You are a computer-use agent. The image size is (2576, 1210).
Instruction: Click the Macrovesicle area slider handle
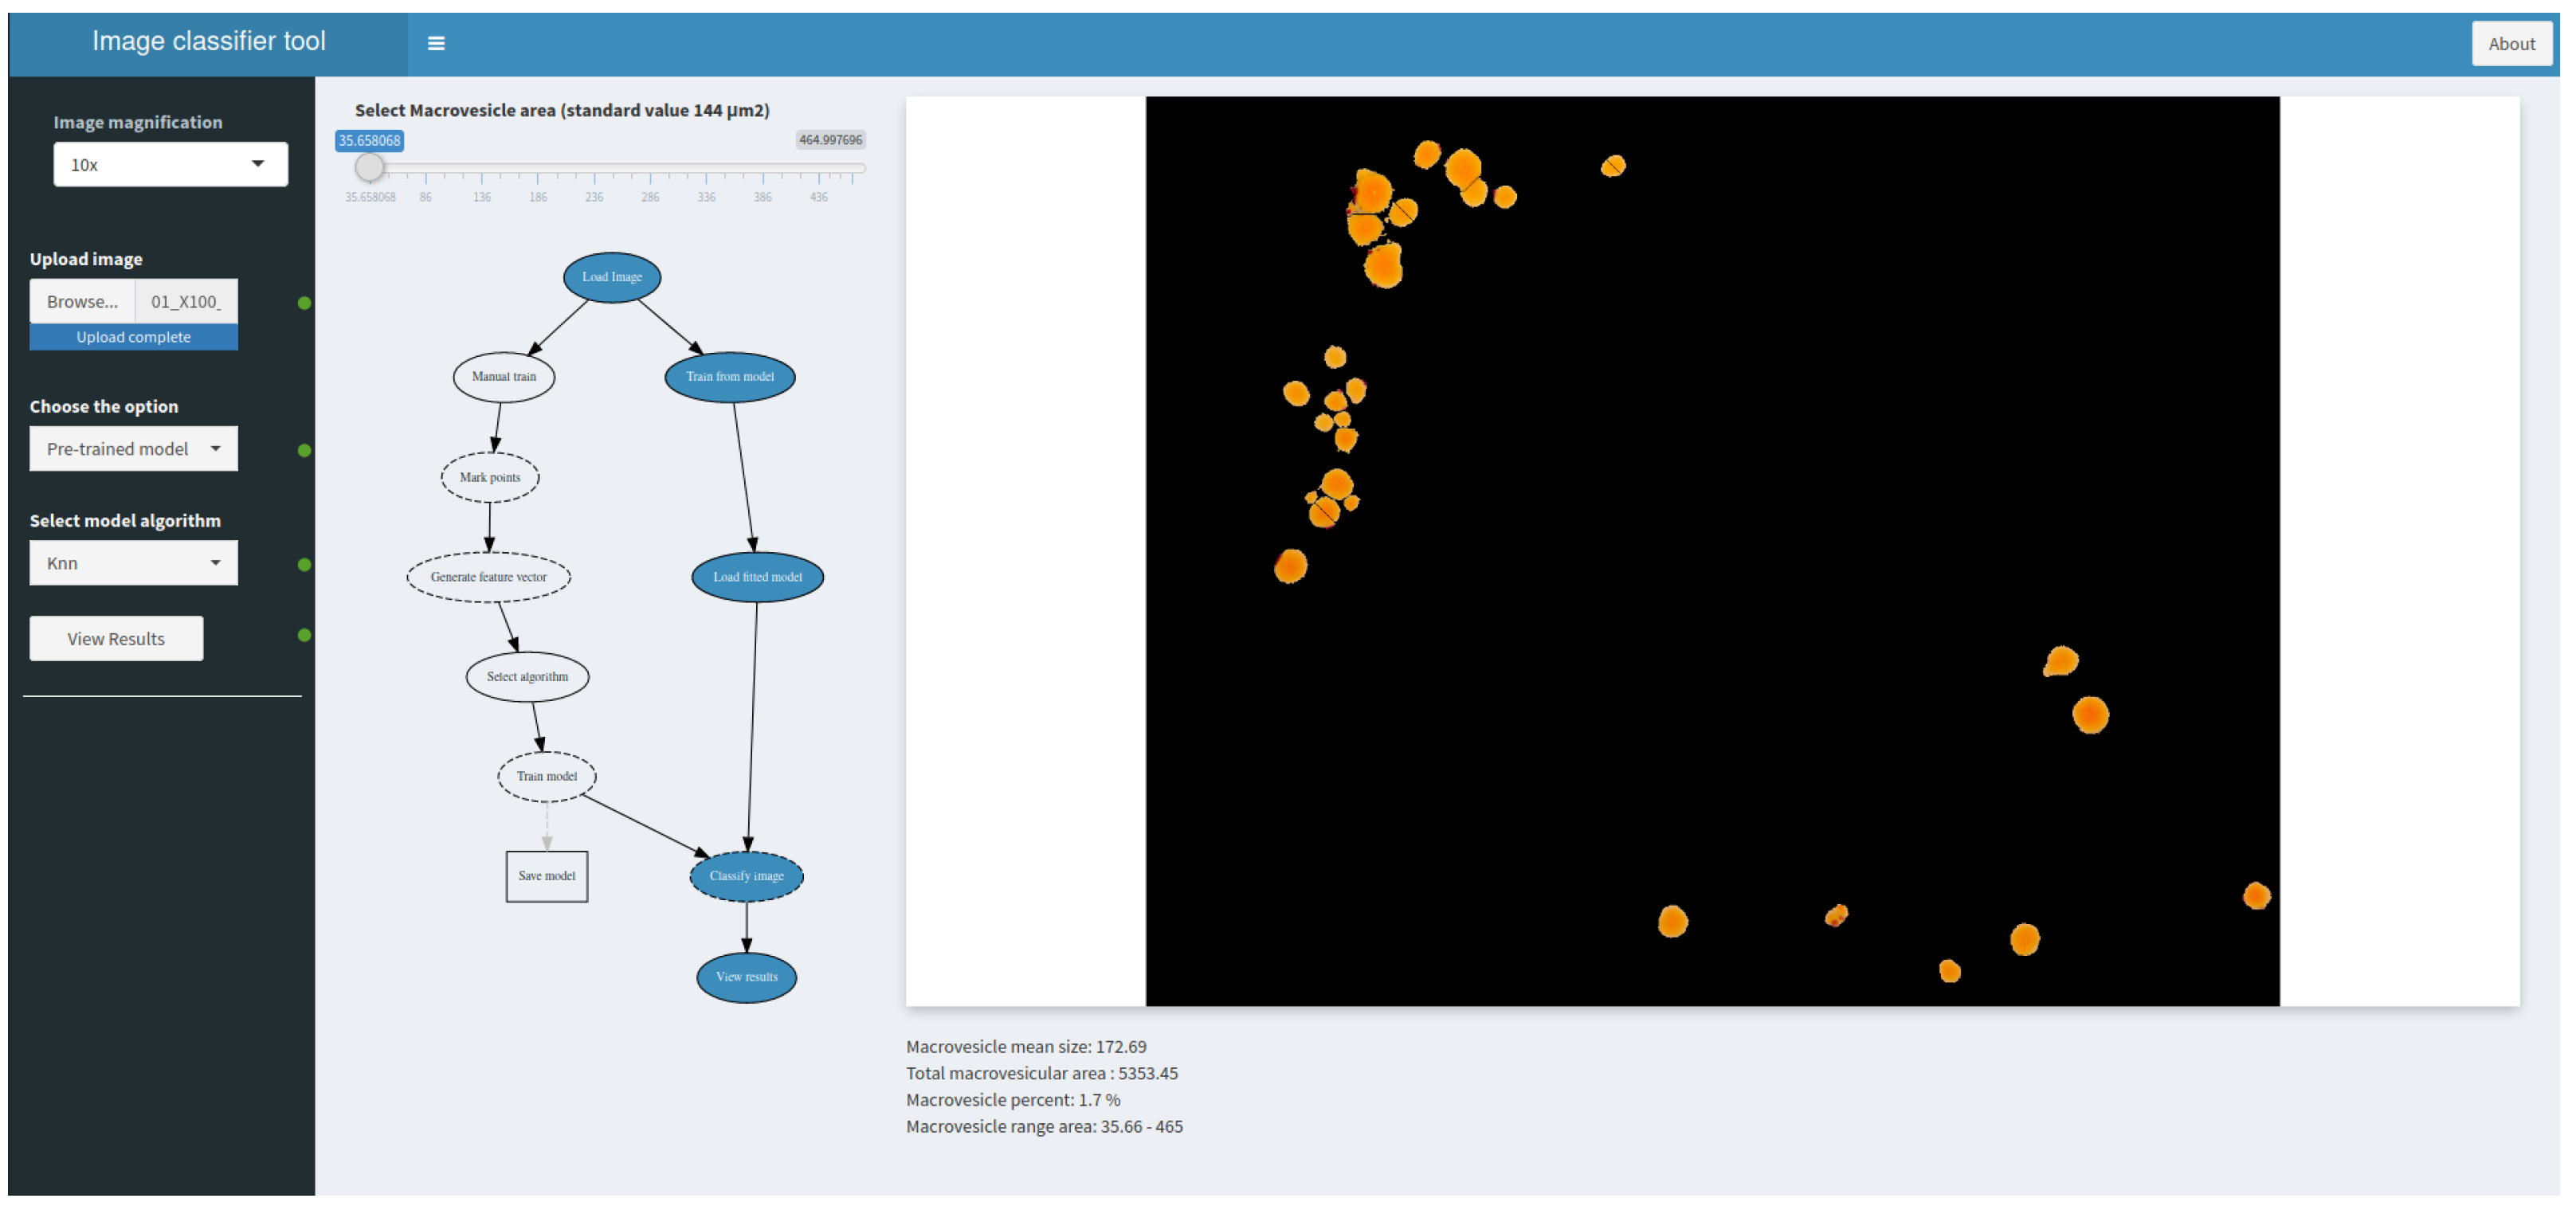point(370,167)
